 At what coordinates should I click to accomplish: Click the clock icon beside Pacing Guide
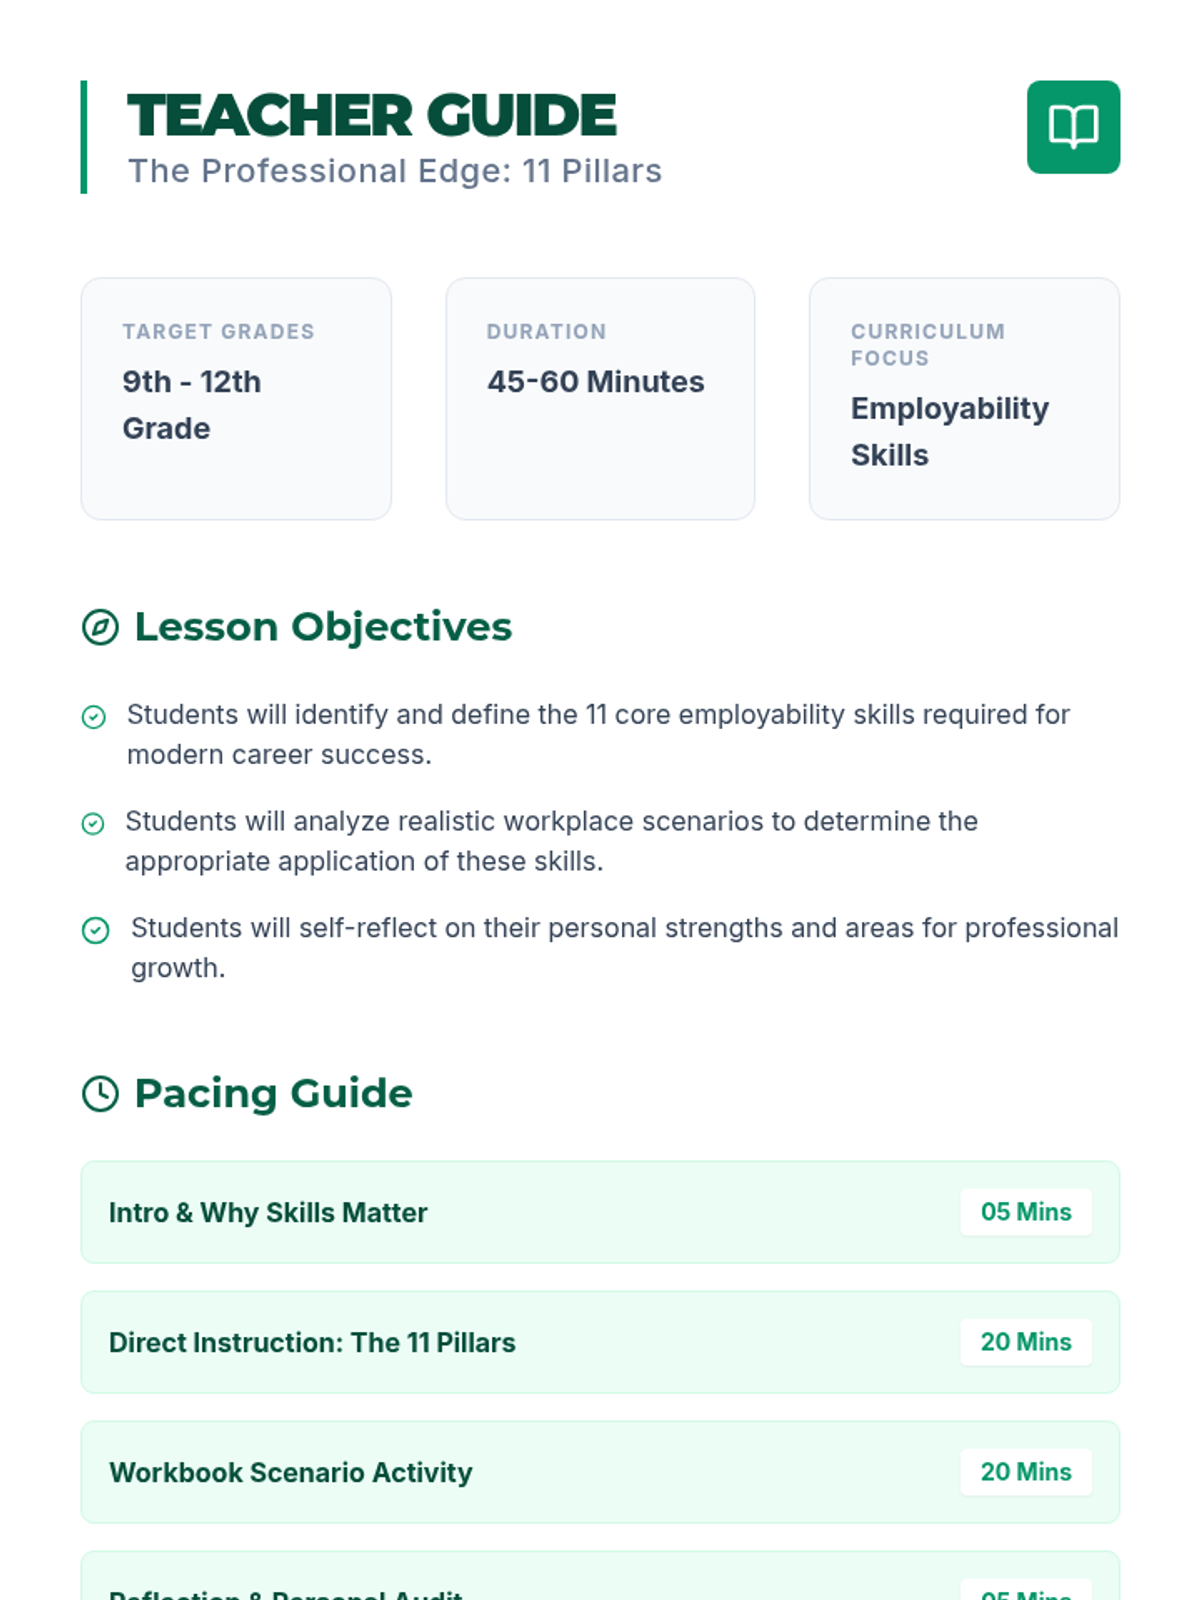click(100, 1094)
